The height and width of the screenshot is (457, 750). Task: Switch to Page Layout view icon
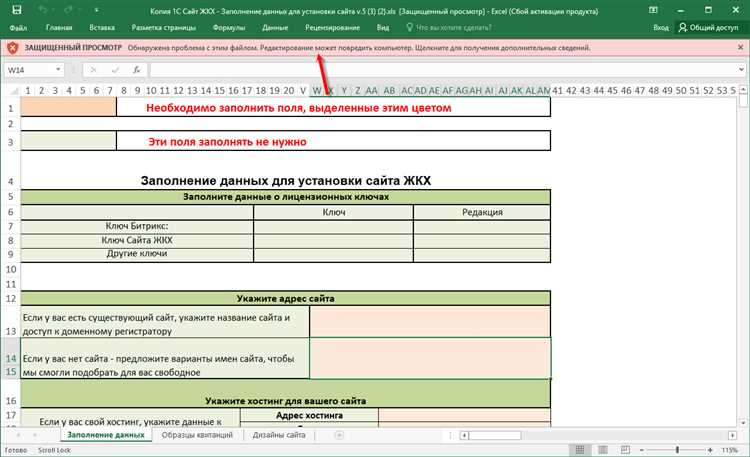tap(603, 450)
